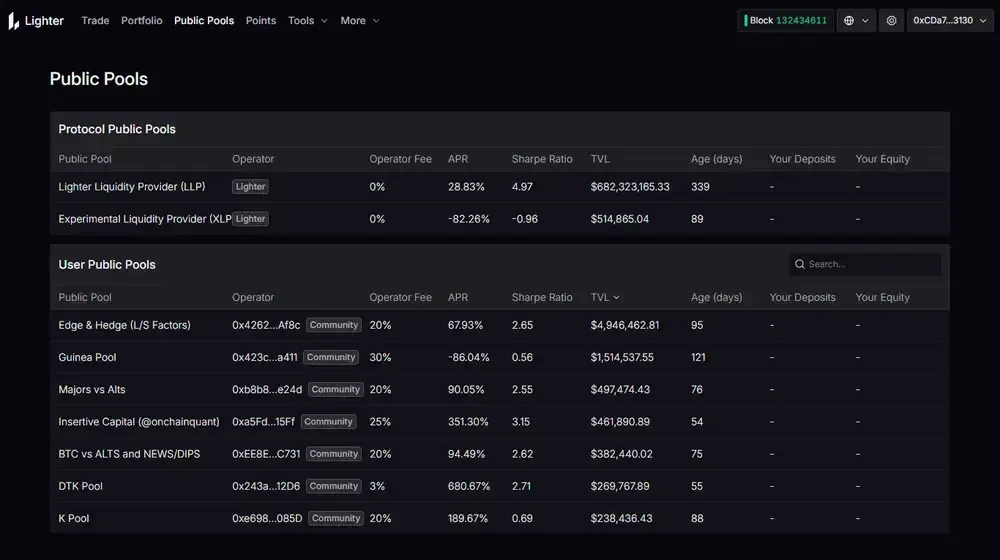Expand the More dropdown menu
This screenshot has height=560, width=1000.
coord(359,21)
